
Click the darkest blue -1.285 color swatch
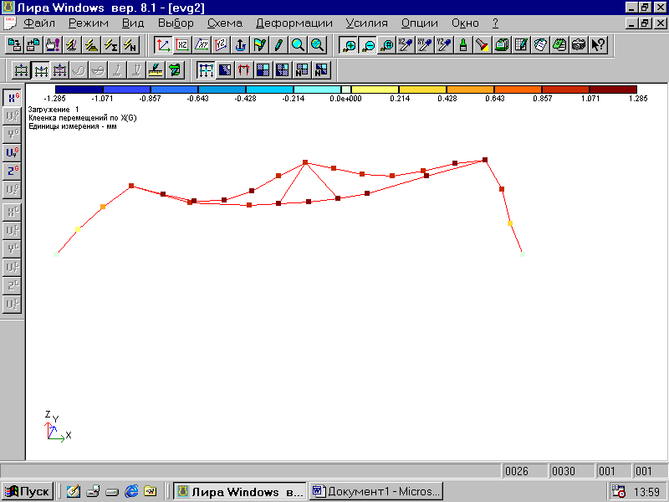(79, 89)
